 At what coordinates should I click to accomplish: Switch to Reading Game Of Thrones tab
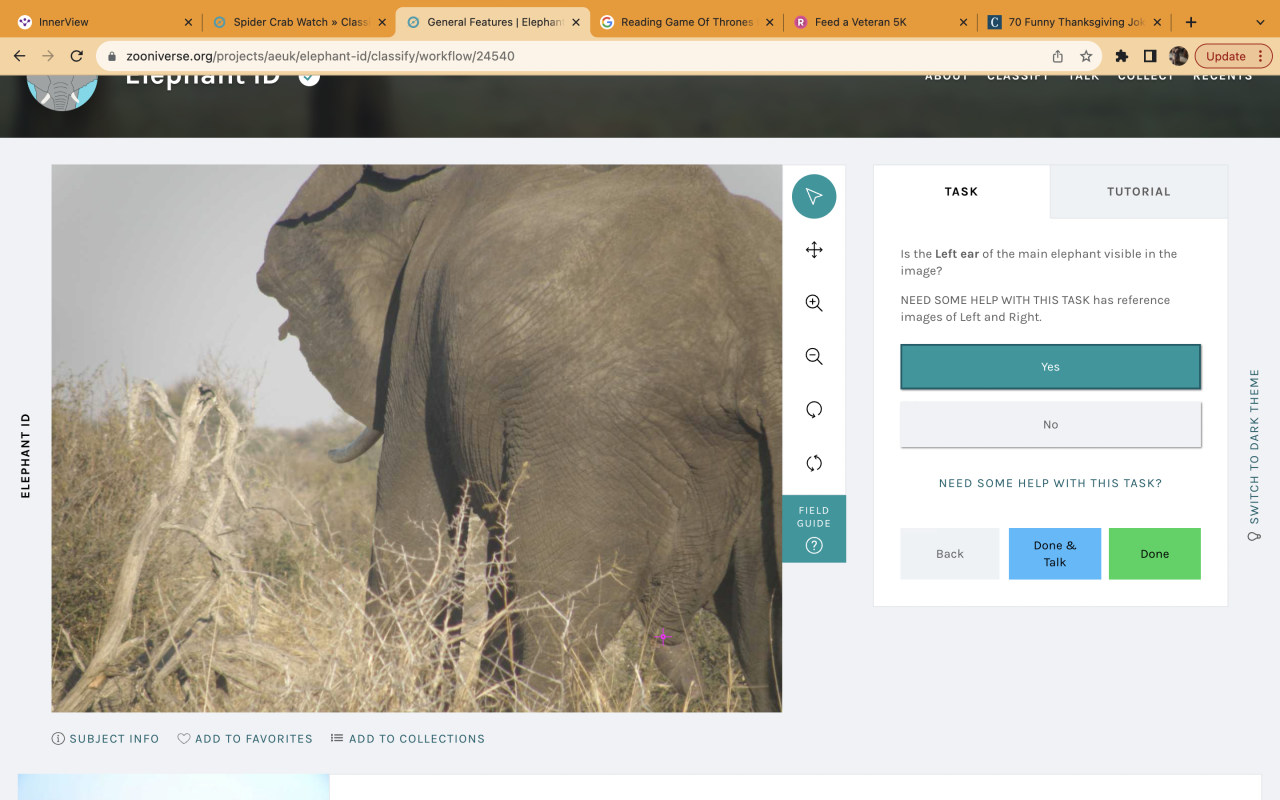click(x=687, y=22)
